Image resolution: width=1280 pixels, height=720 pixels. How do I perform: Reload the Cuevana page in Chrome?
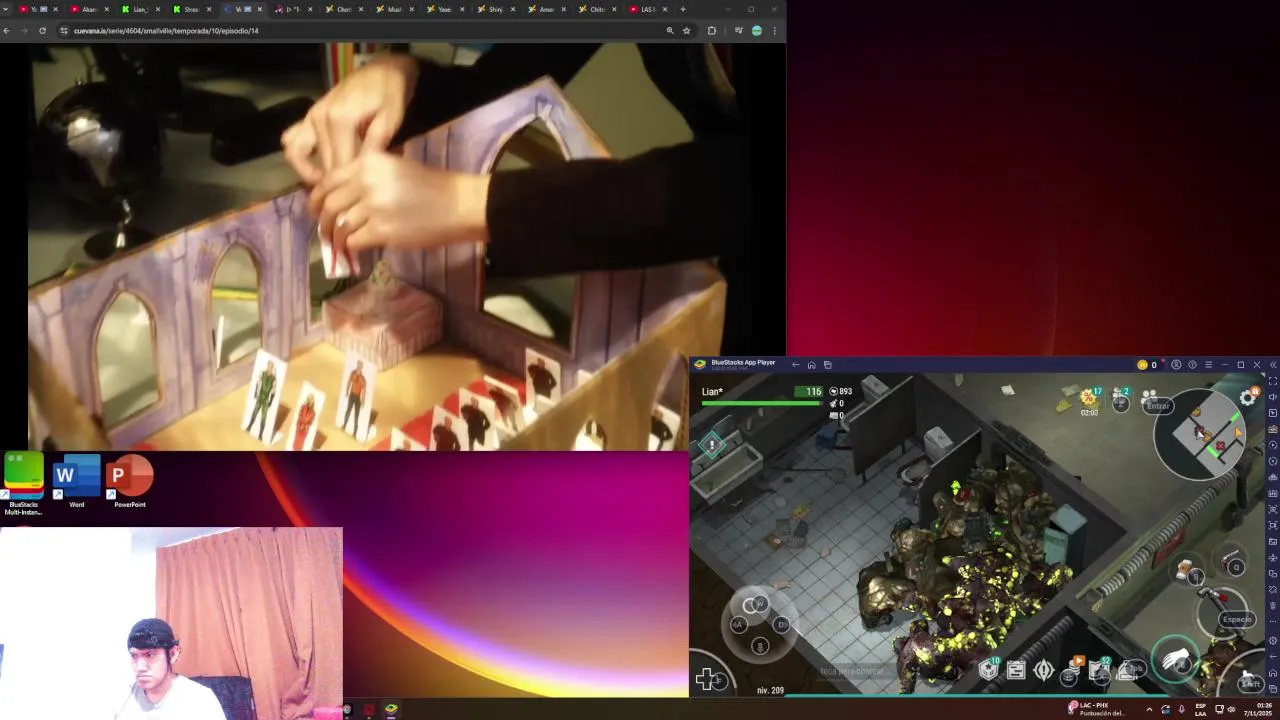tap(42, 31)
